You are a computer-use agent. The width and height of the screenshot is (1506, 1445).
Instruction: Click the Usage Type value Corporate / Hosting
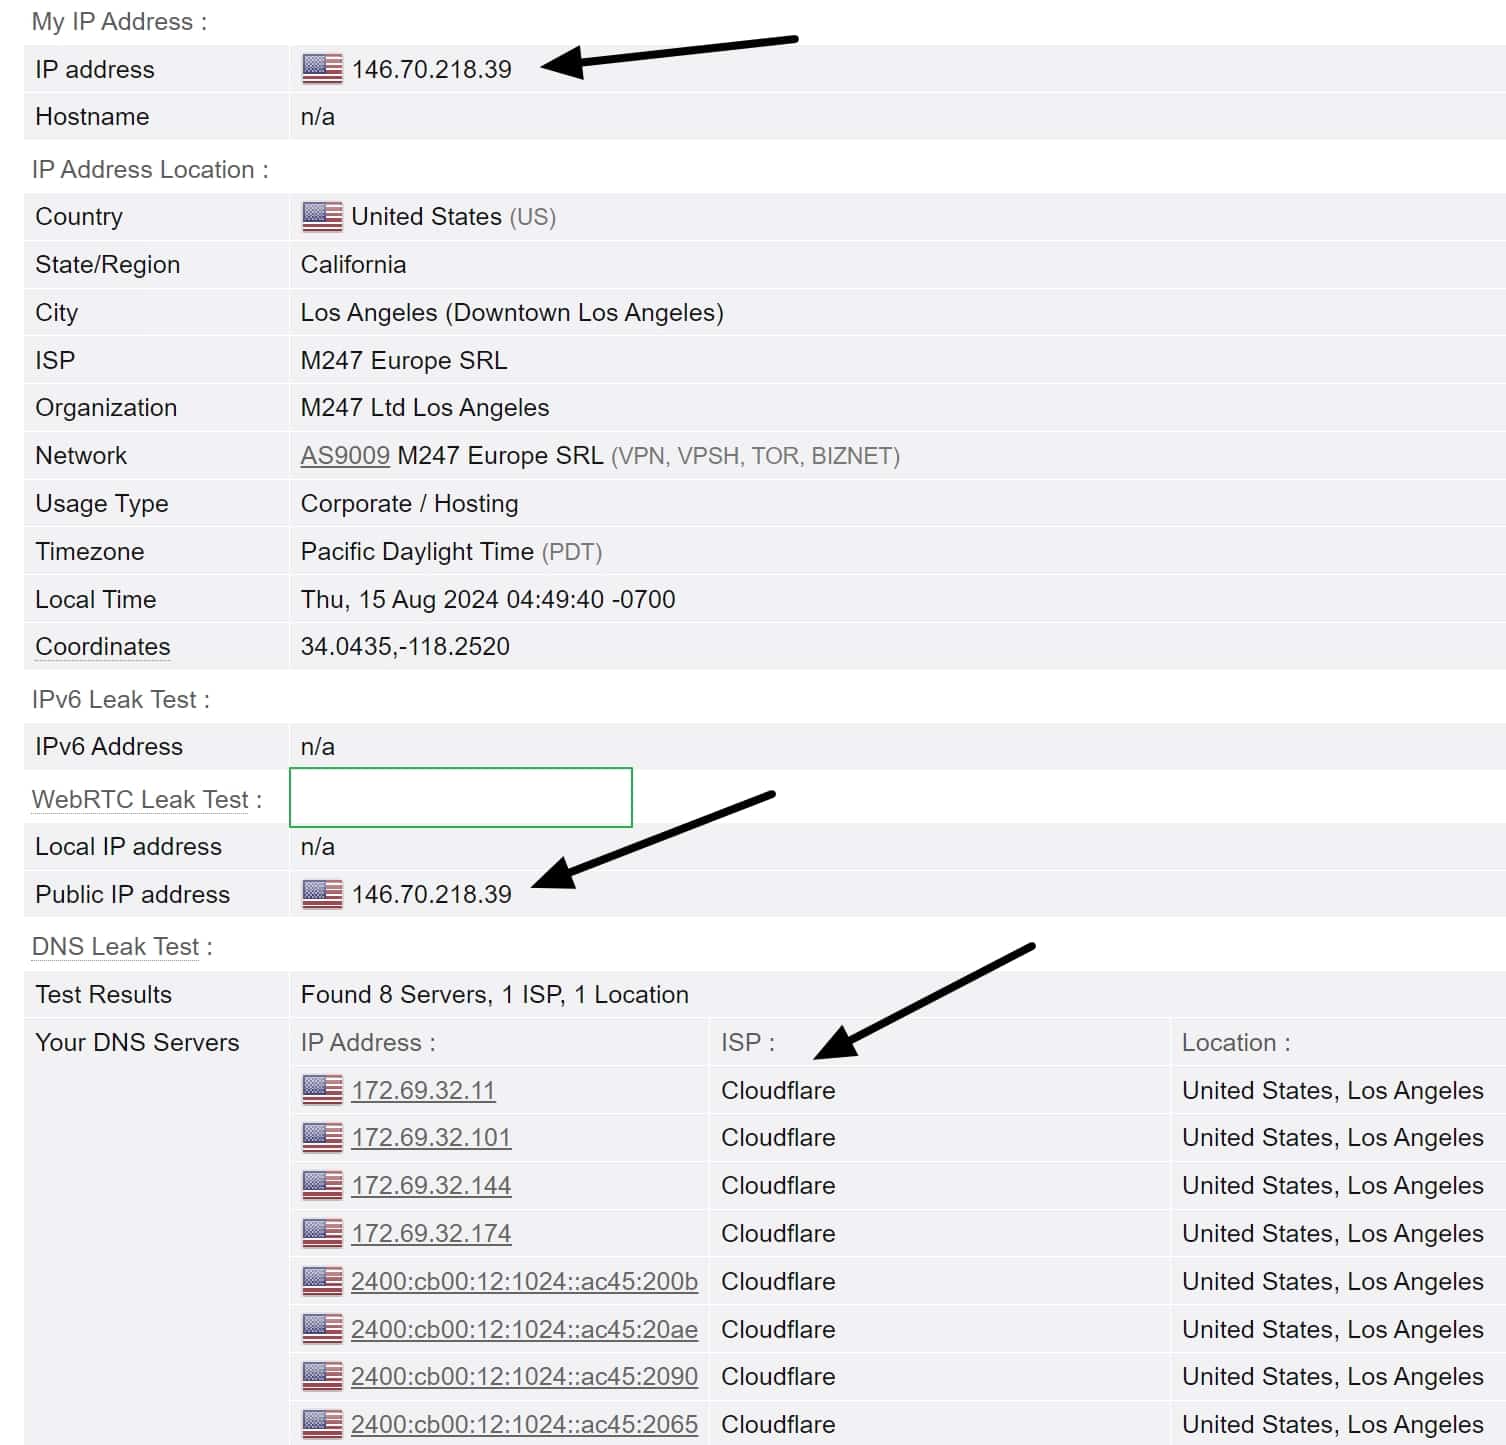(409, 504)
